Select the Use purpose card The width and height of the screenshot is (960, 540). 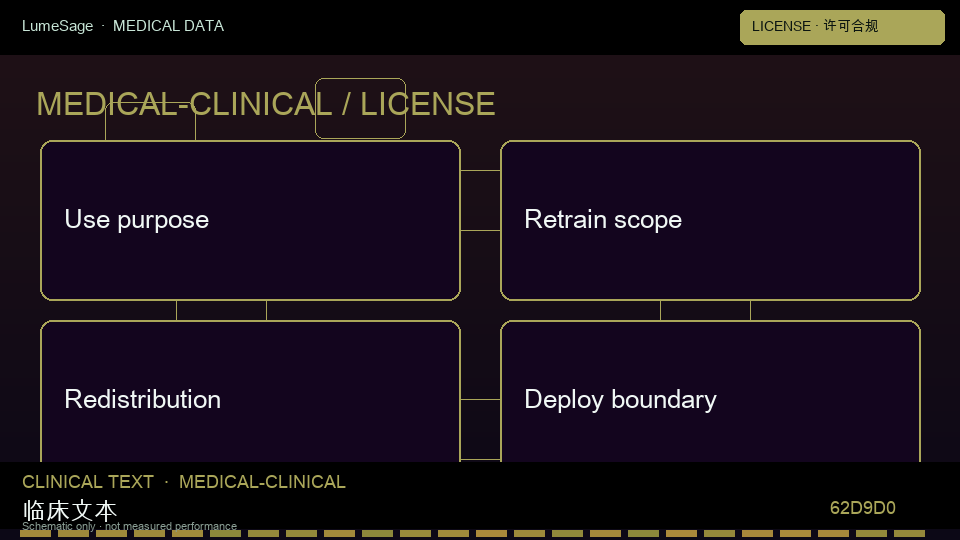(250, 220)
